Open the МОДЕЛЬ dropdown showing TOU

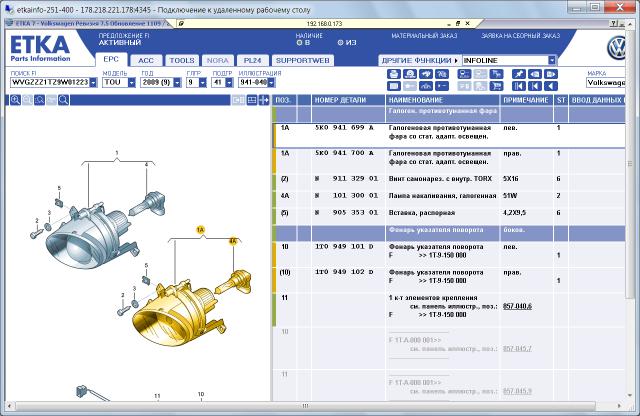pyautogui.click(x=131, y=82)
